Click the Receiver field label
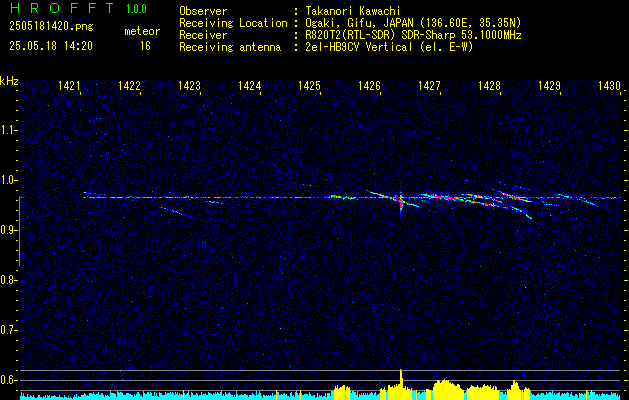629x400 pixels. [x=203, y=35]
